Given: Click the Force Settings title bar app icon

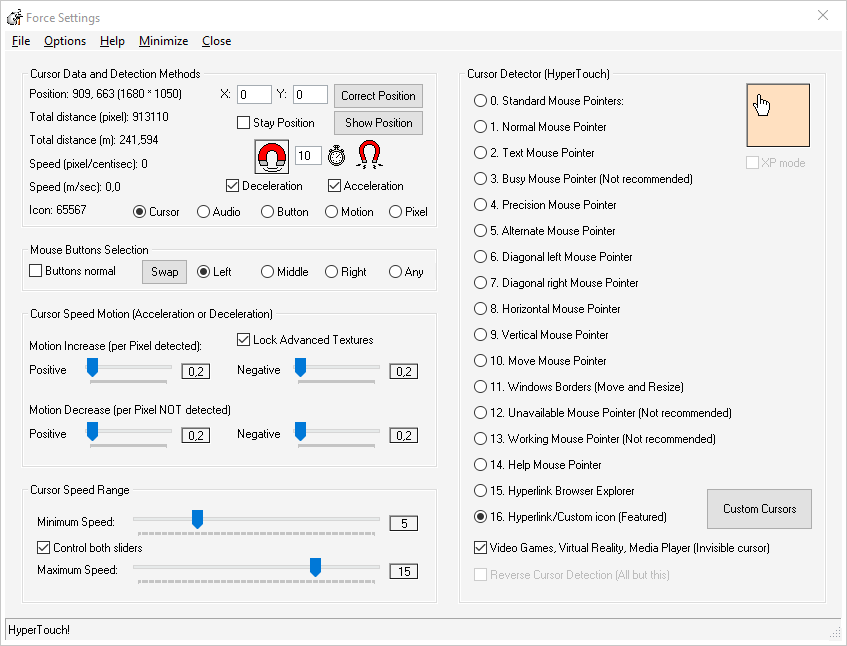Looking at the screenshot, I should click(15, 17).
